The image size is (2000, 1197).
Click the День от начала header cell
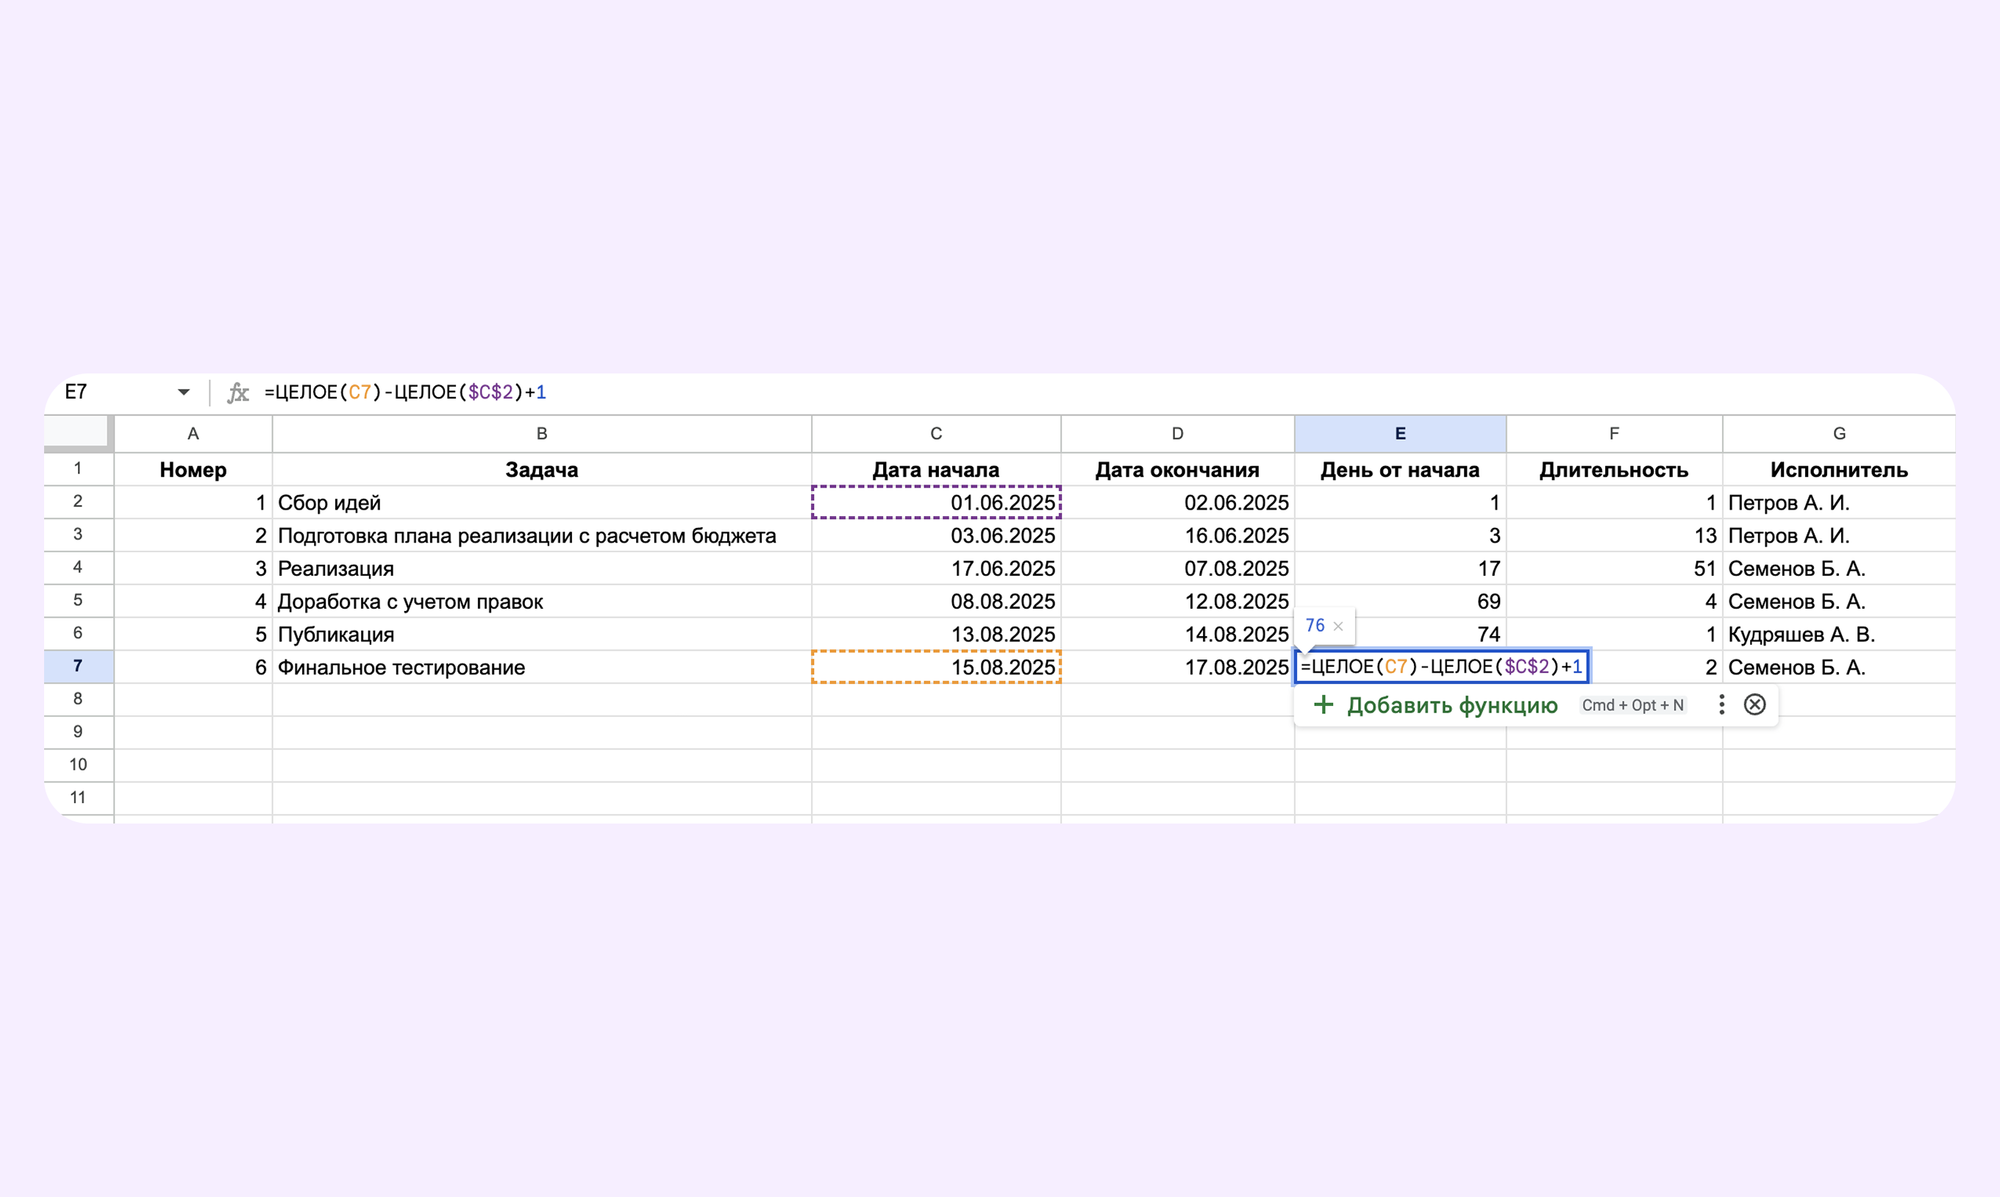tap(1400, 470)
